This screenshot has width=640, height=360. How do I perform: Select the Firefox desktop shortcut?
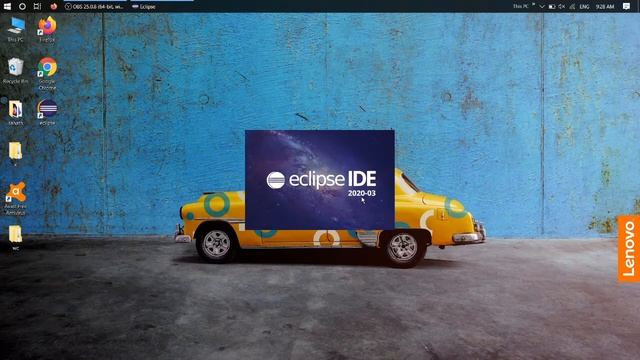coord(47,29)
